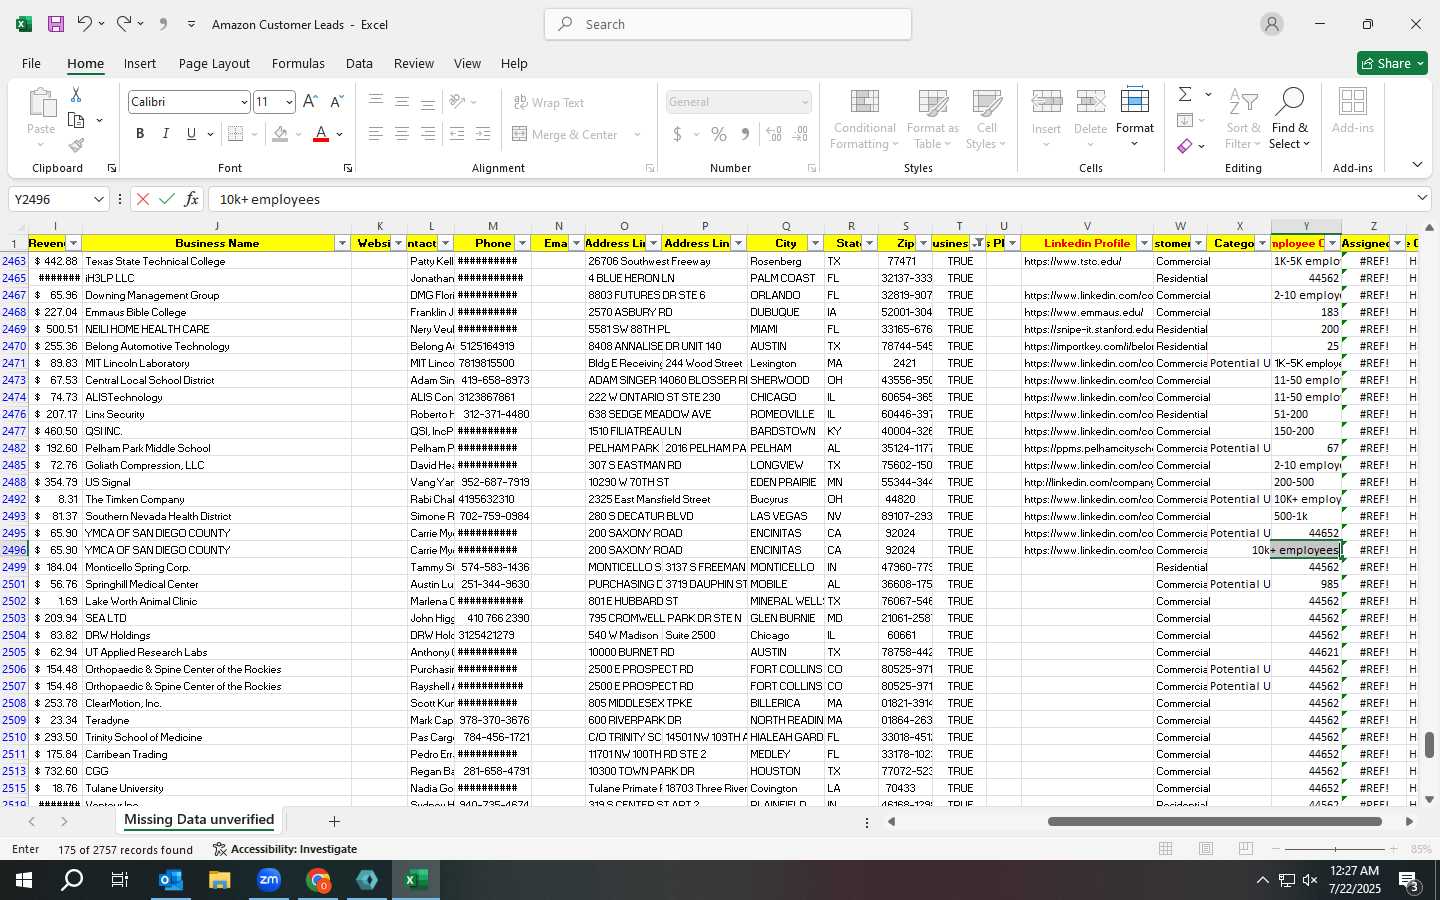The width and height of the screenshot is (1440, 900).
Task: Switch to Page Layout tab
Action: click(214, 63)
